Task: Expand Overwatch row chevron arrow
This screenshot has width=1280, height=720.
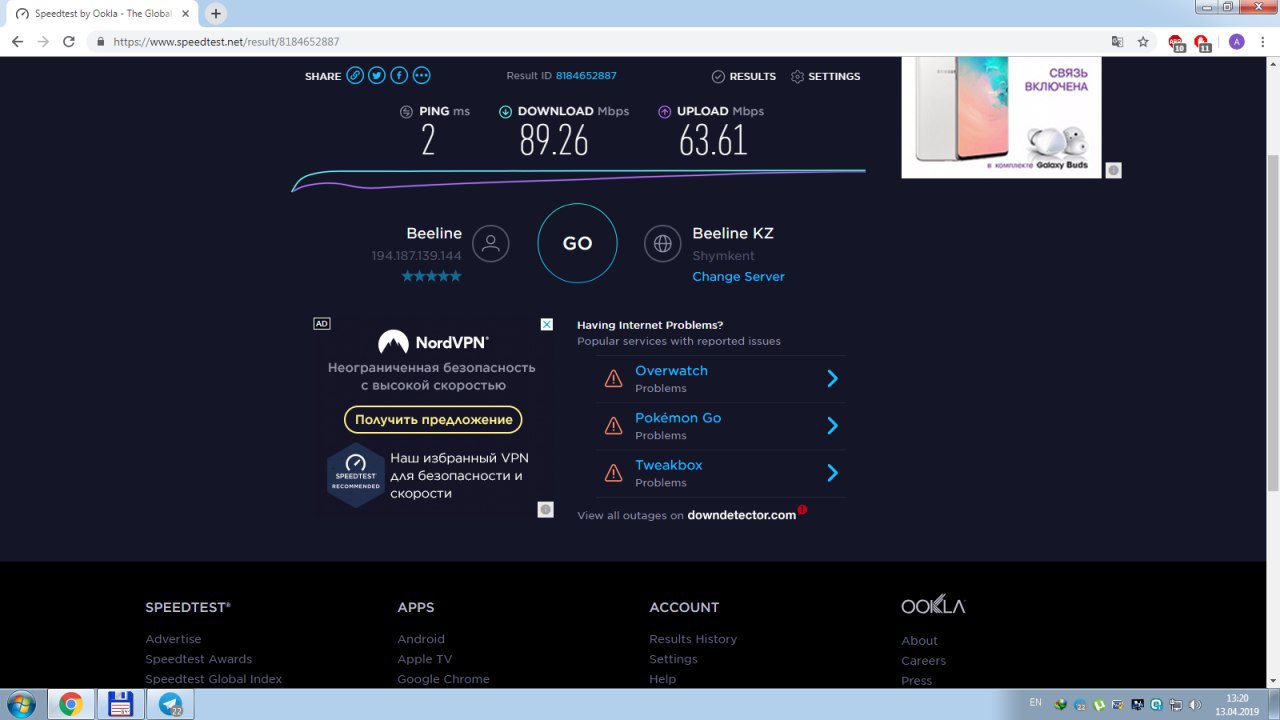Action: tap(832, 378)
